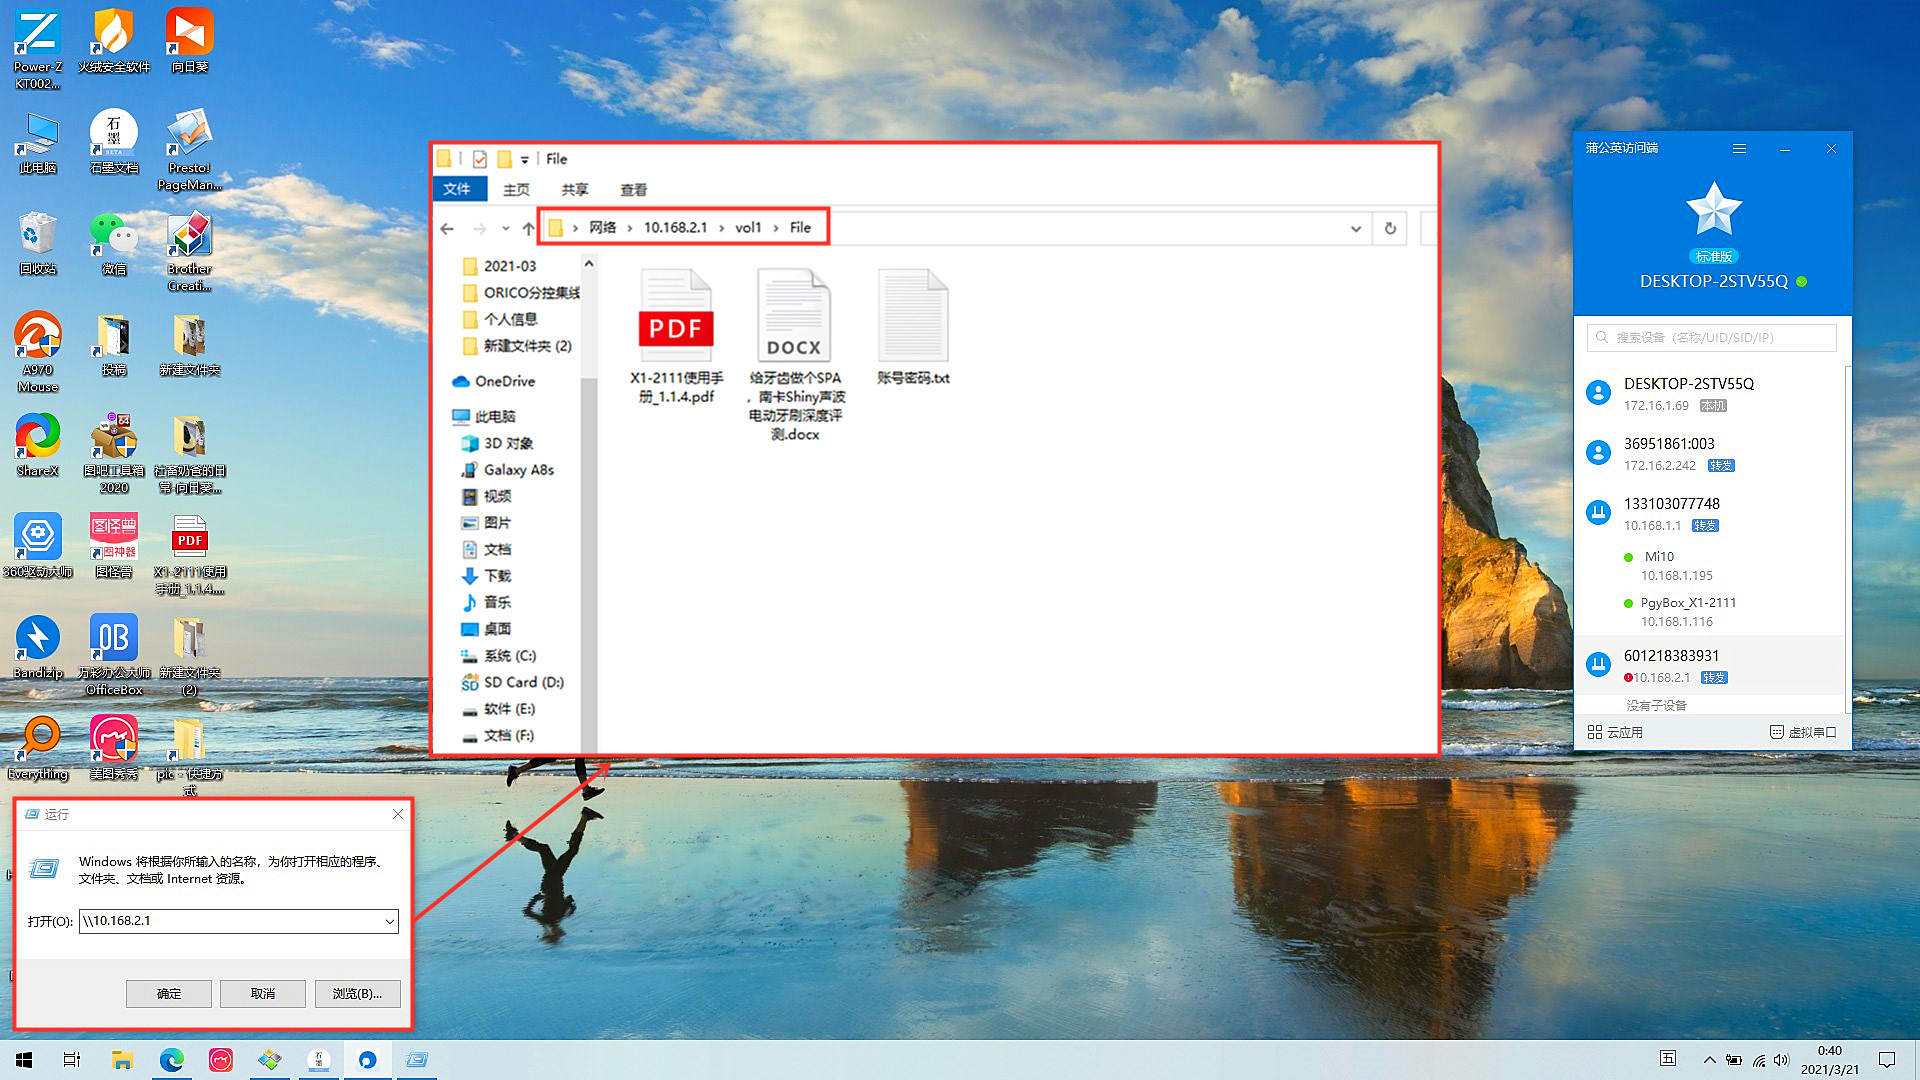The image size is (1920, 1080).
Task: Open the Run dialog input dropdown
Action: point(389,921)
